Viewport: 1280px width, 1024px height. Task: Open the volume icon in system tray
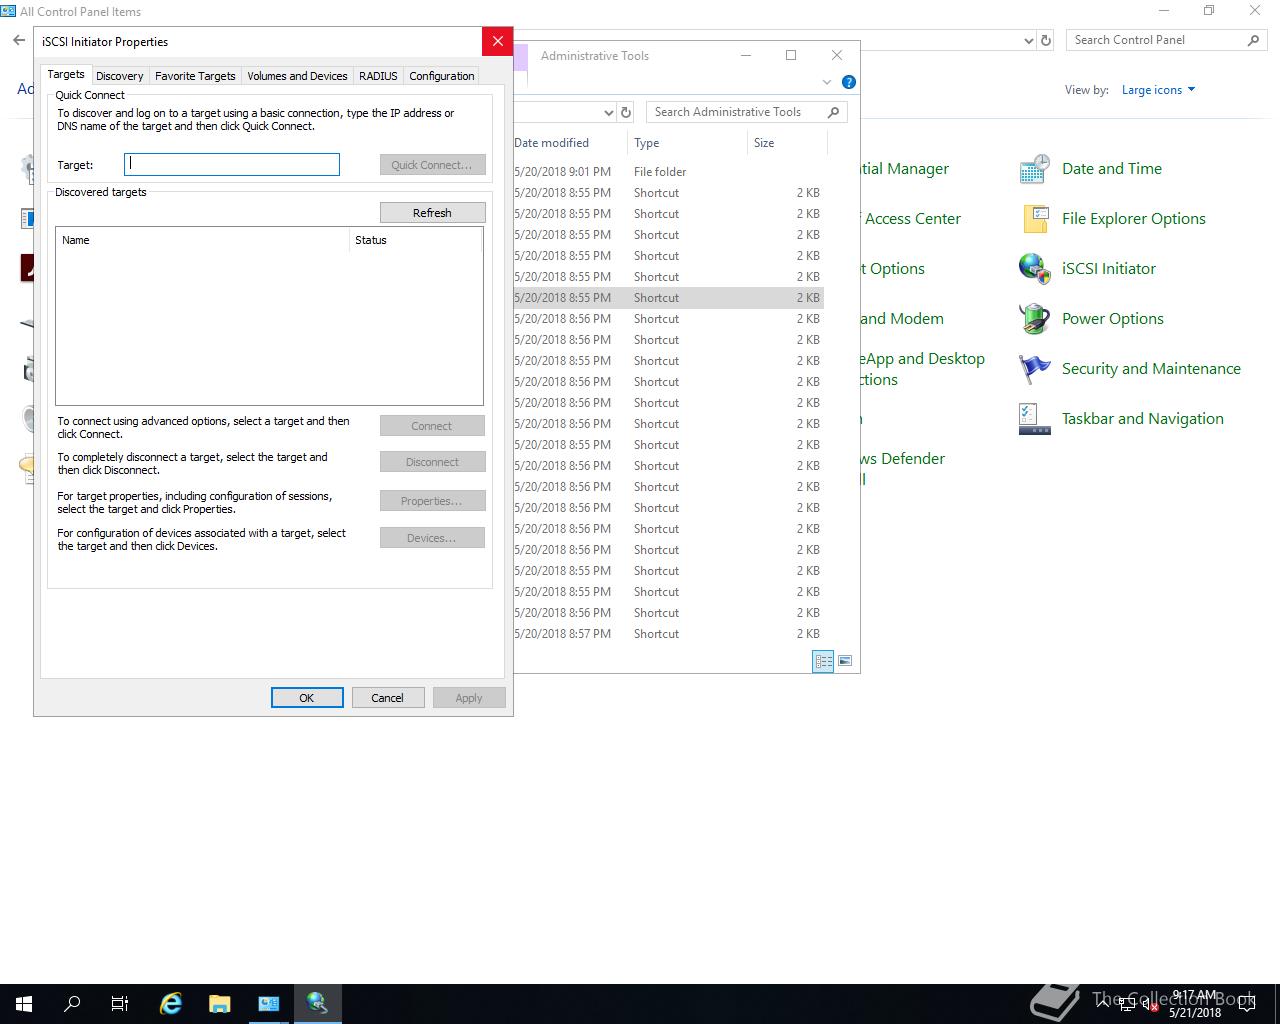[1150, 1004]
